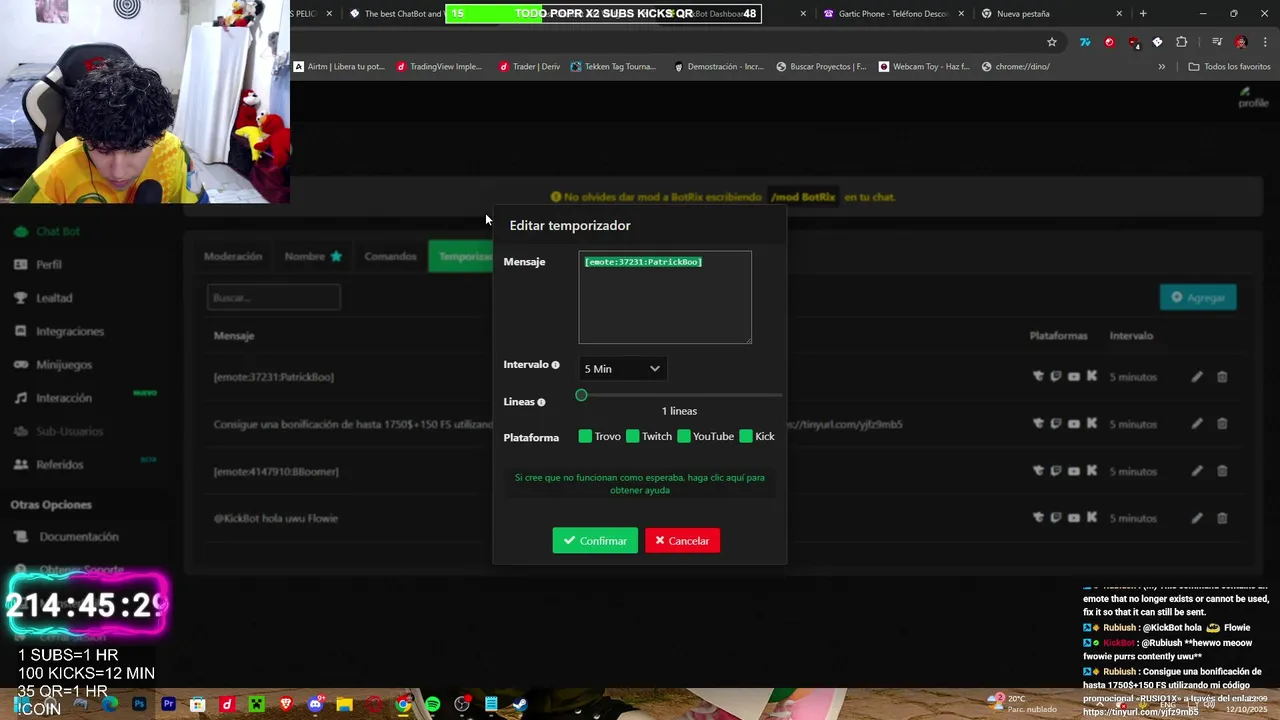Confirm the timer edit with Confirmar
The width and height of the screenshot is (1280, 720).
click(595, 541)
